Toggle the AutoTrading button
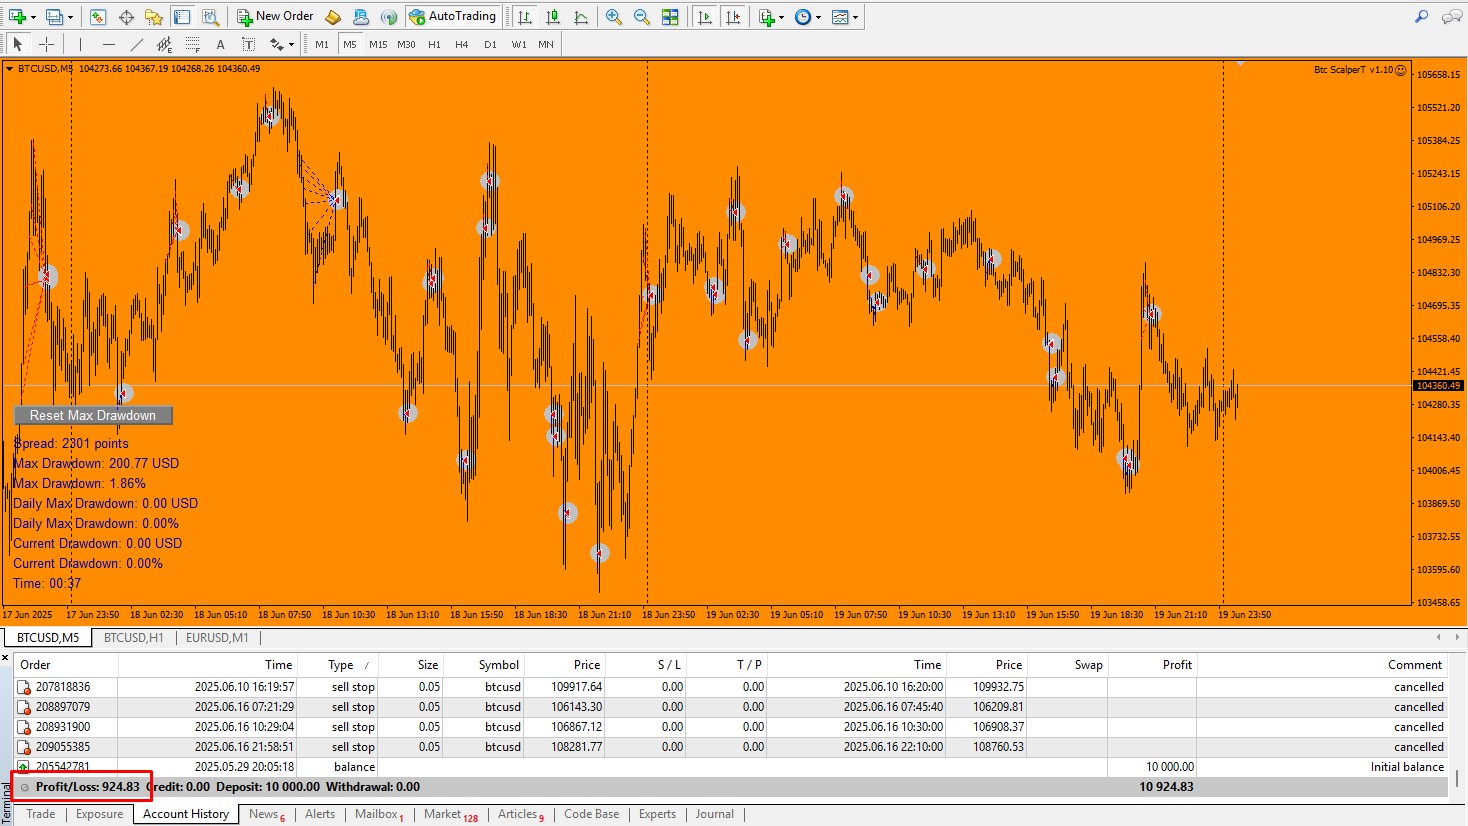 (453, 17)
